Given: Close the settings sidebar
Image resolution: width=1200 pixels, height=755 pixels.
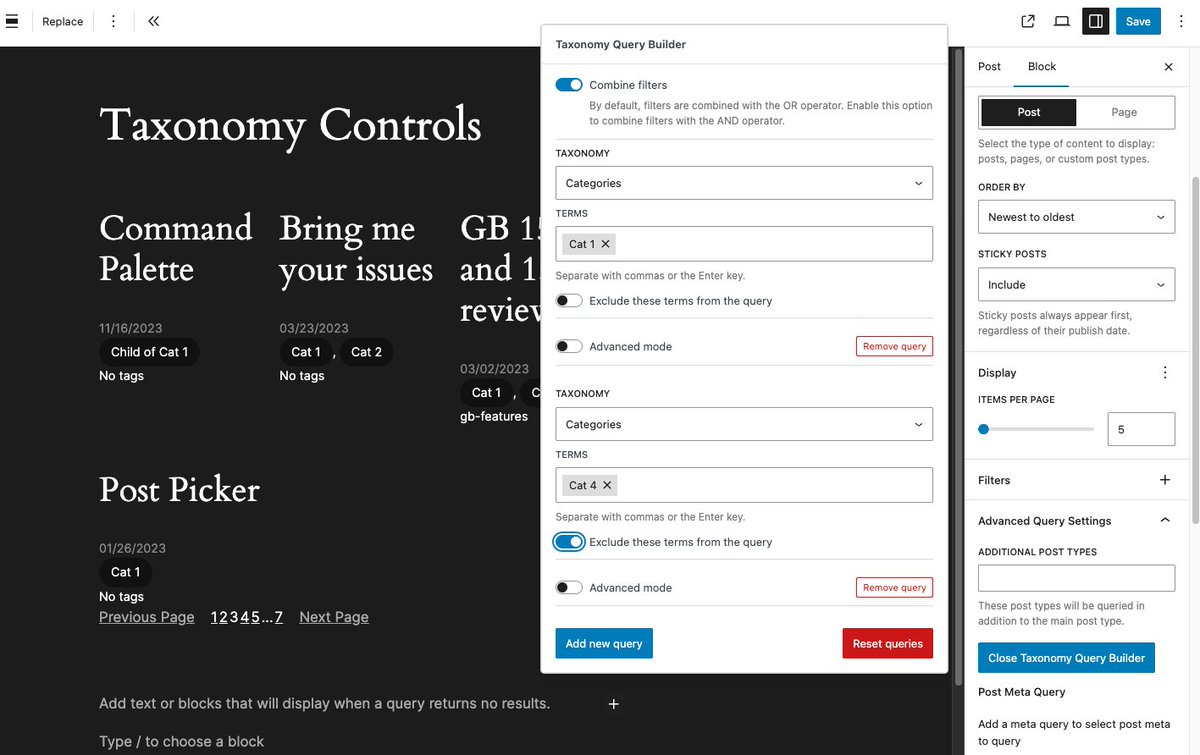Looking at the screenshot, I should click(x=1168, y=67).
